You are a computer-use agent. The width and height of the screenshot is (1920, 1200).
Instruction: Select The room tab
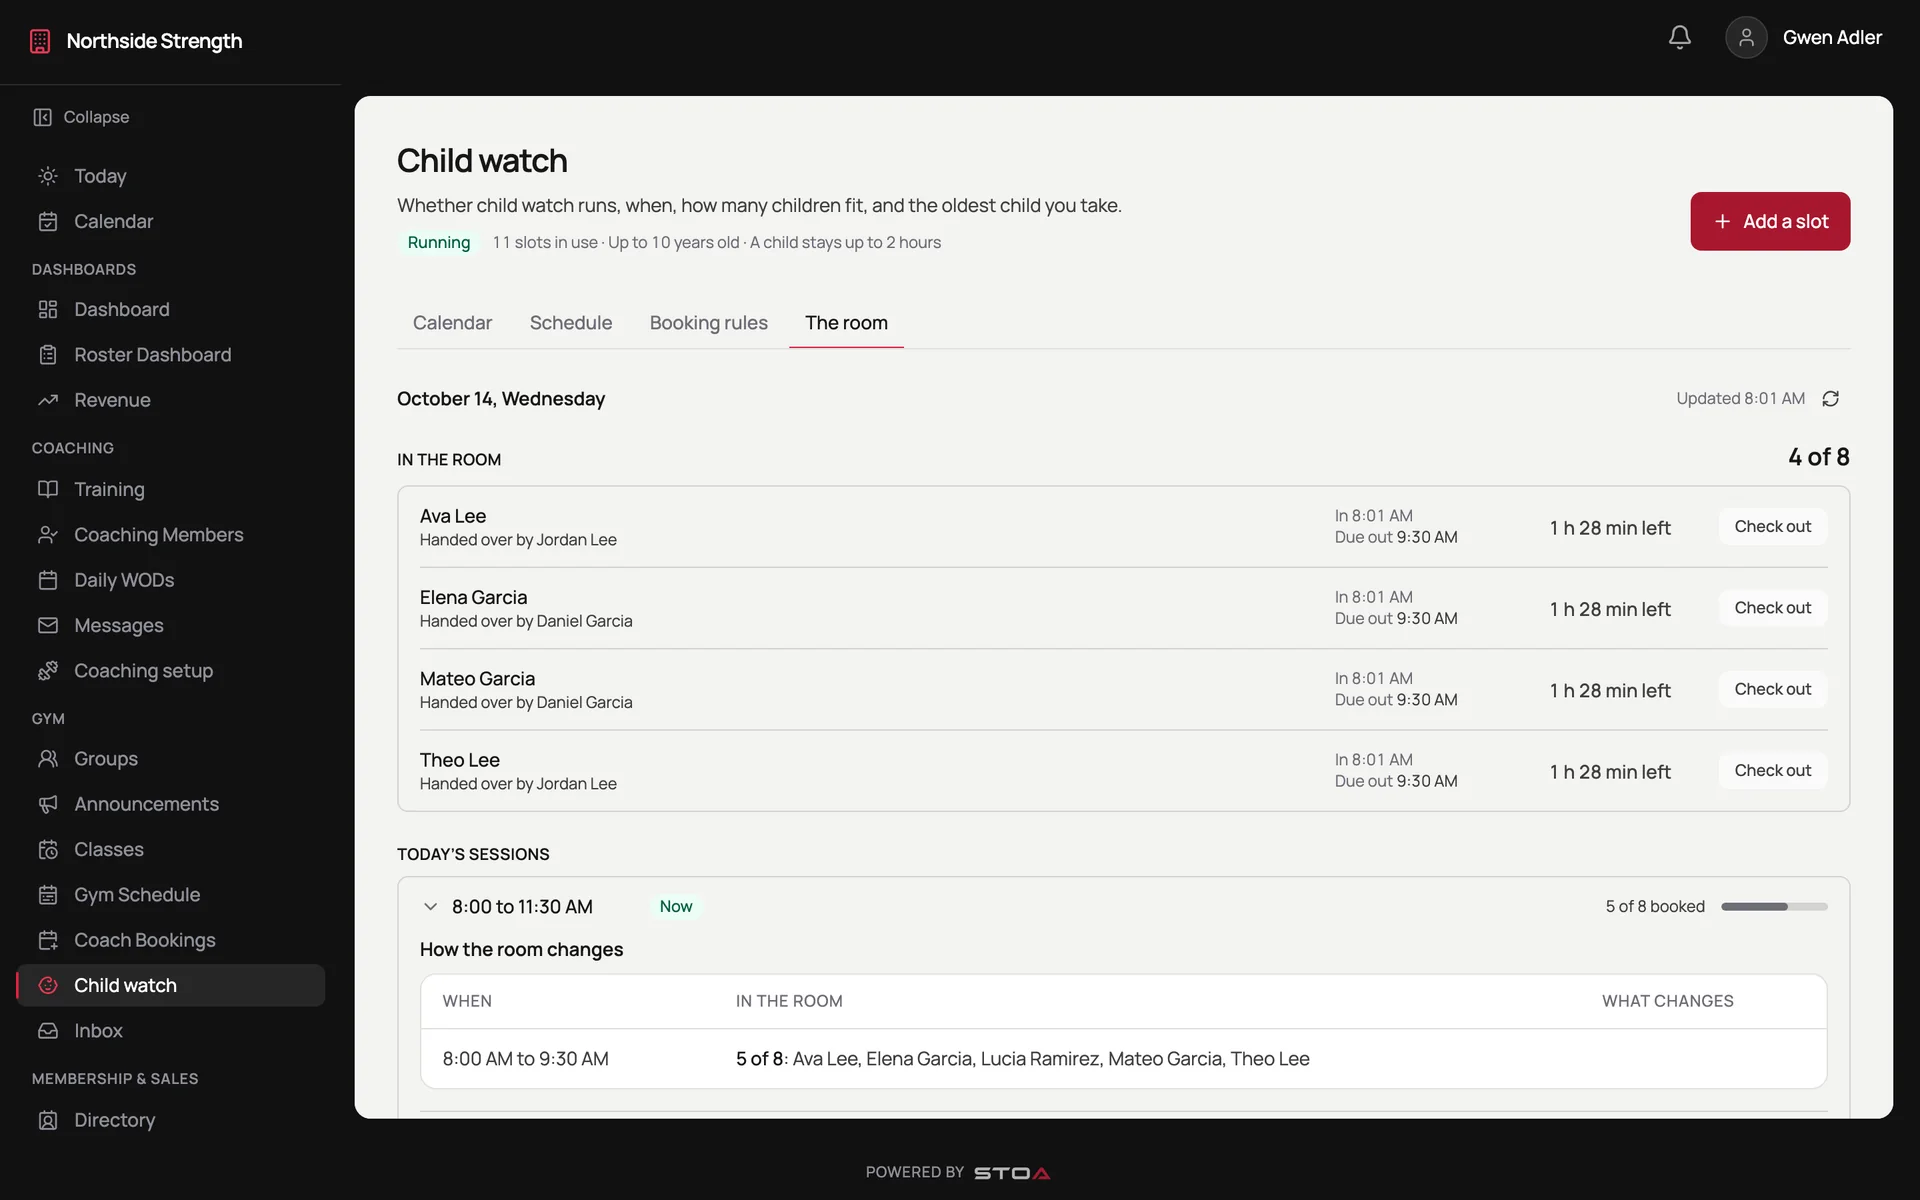(846, 323)
